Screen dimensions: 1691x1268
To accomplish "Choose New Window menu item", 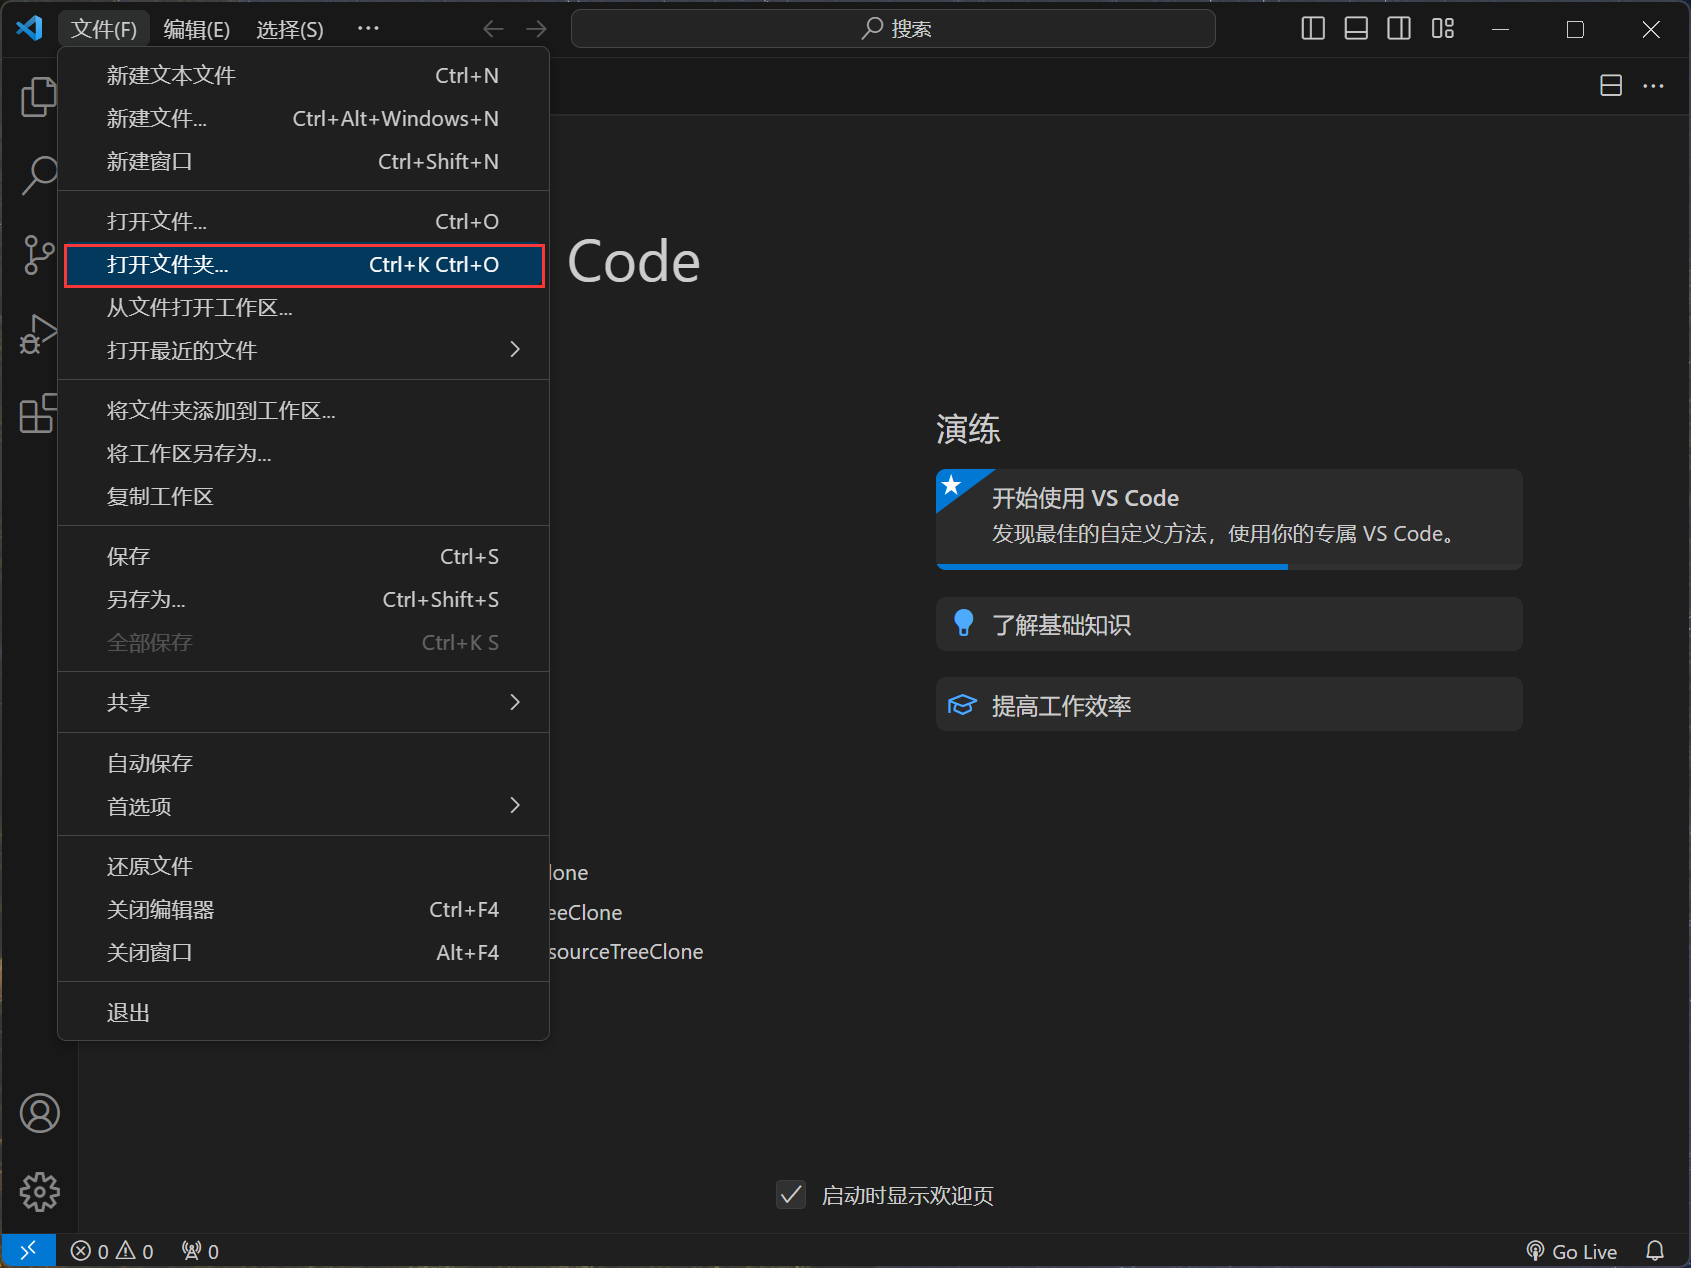I will point(304,161).
